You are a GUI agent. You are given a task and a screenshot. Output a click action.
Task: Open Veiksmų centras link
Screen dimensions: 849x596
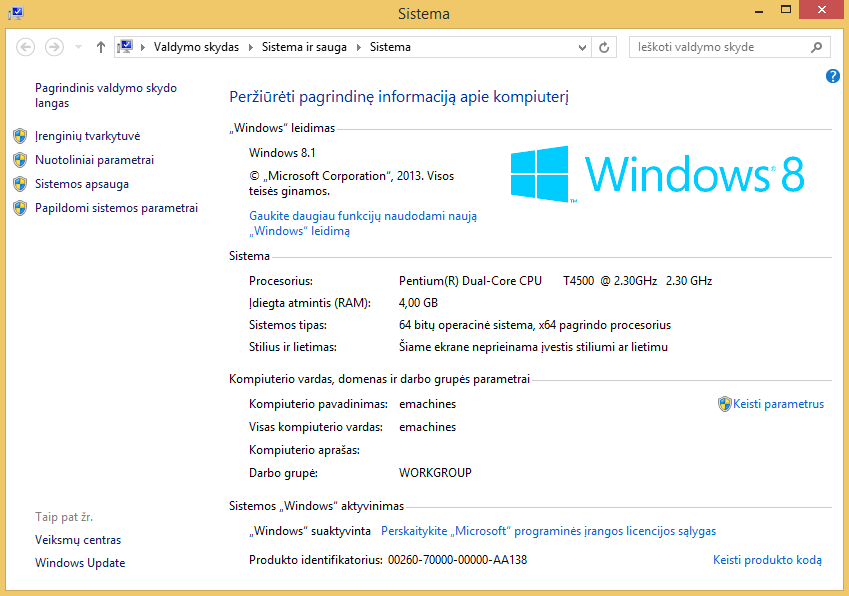(x=78, y=540)
